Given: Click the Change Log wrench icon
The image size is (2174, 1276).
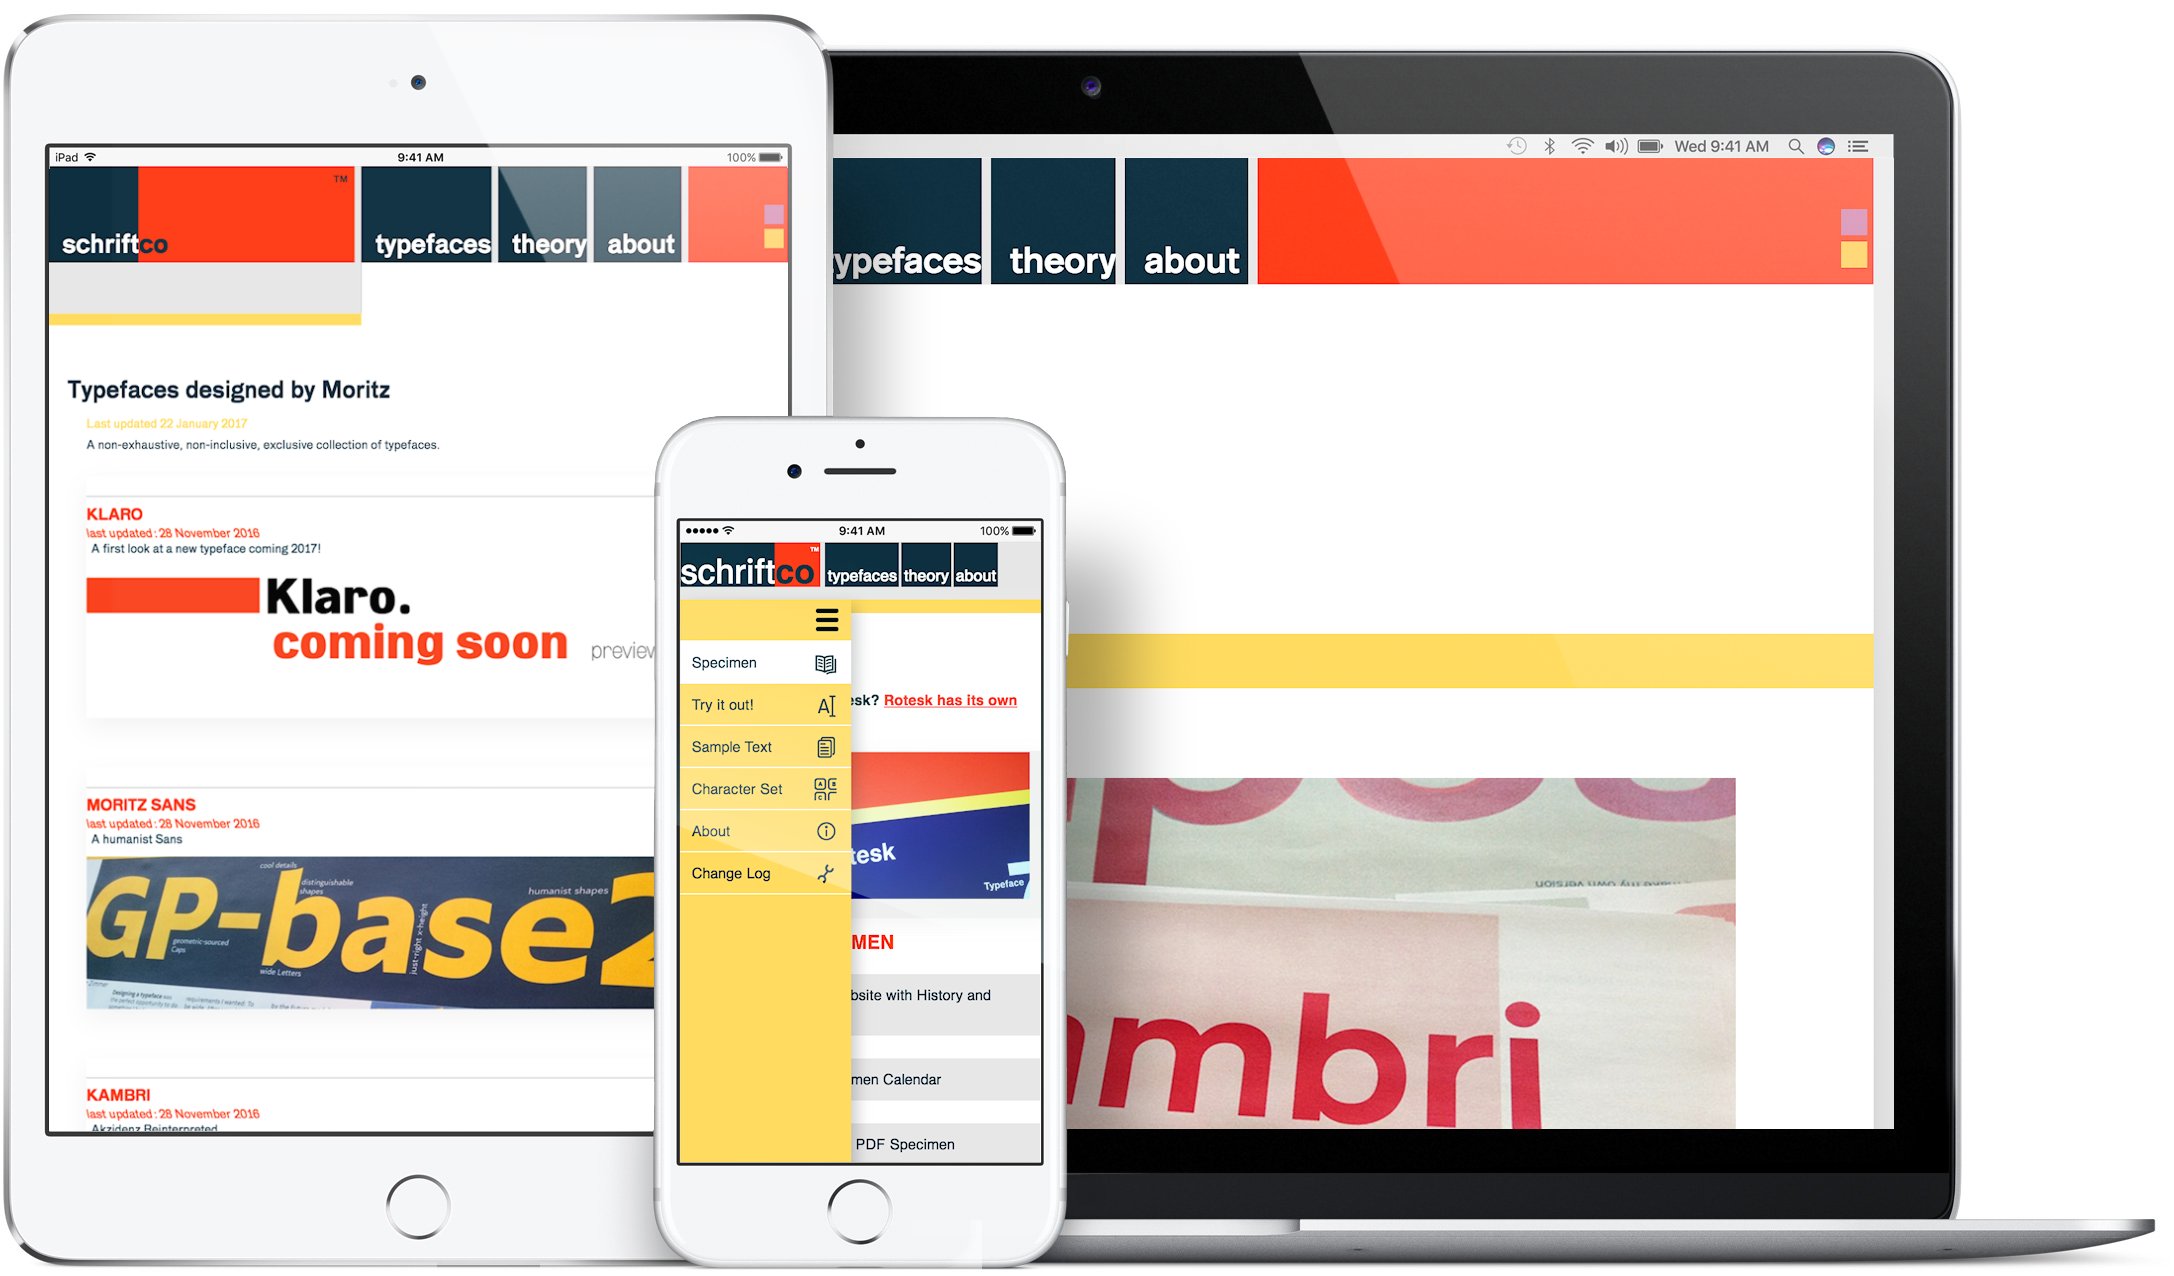Looking at the screenshot, I should pos(829,872).
